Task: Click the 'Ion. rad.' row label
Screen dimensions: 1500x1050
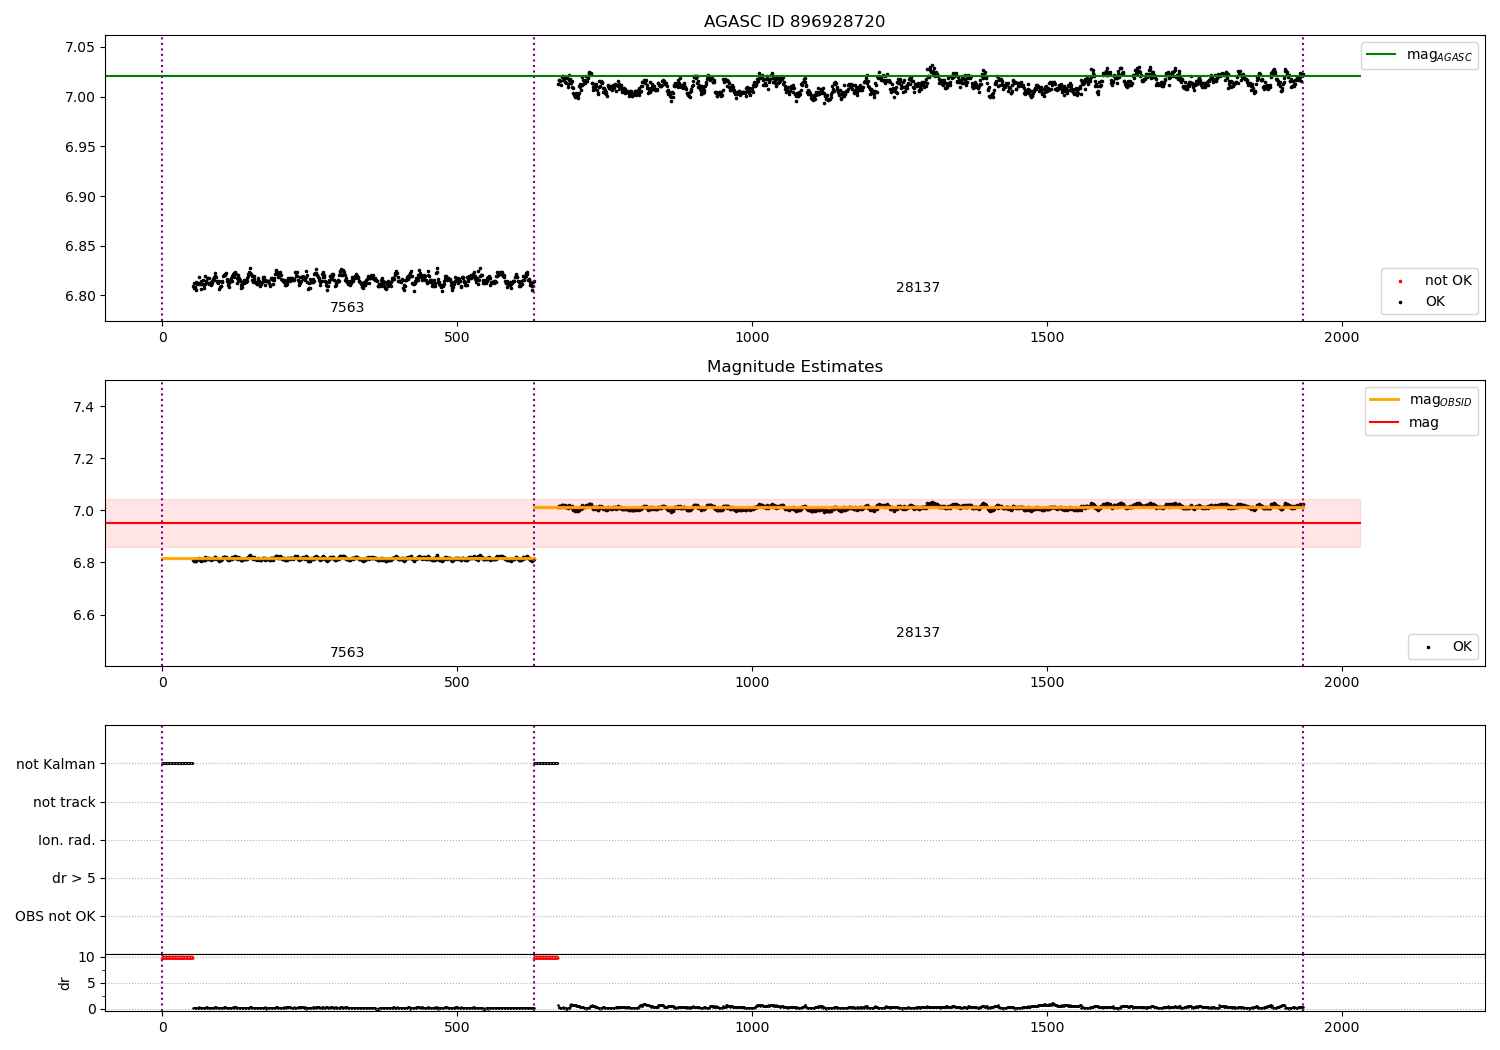Action: point(67,840)
